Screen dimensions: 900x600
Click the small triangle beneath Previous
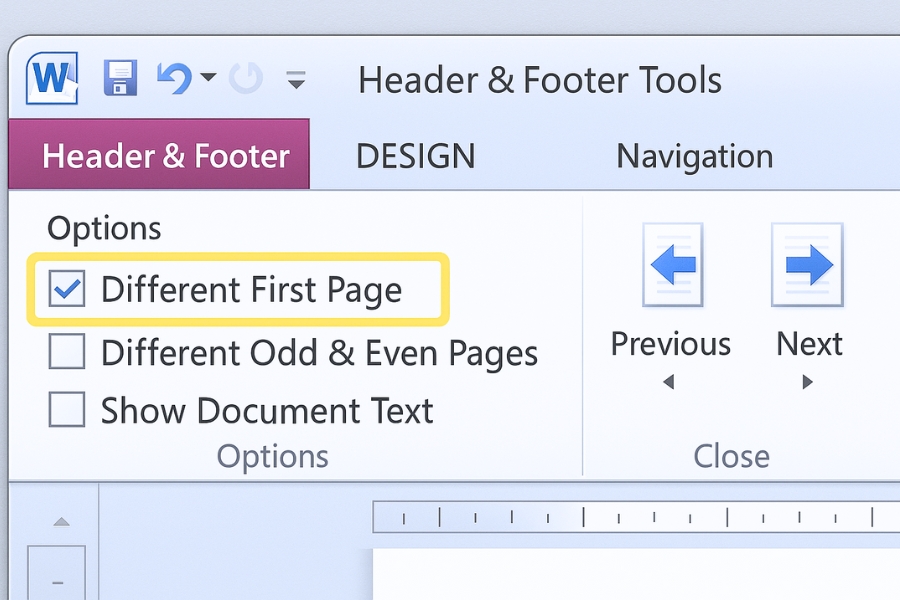(669, 380)
